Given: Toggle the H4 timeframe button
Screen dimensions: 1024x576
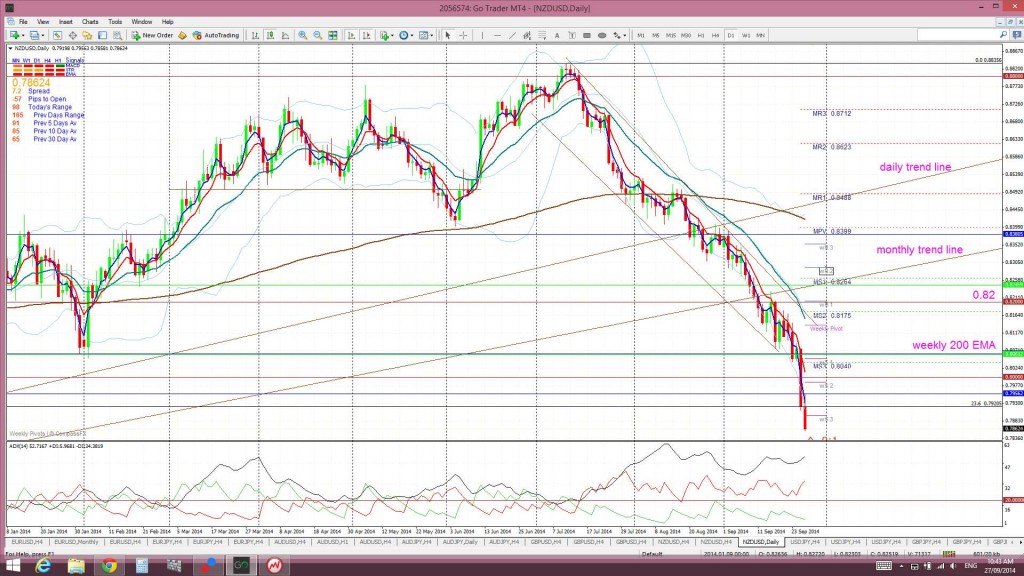Looking at the screenshot, I should (716, 35).
